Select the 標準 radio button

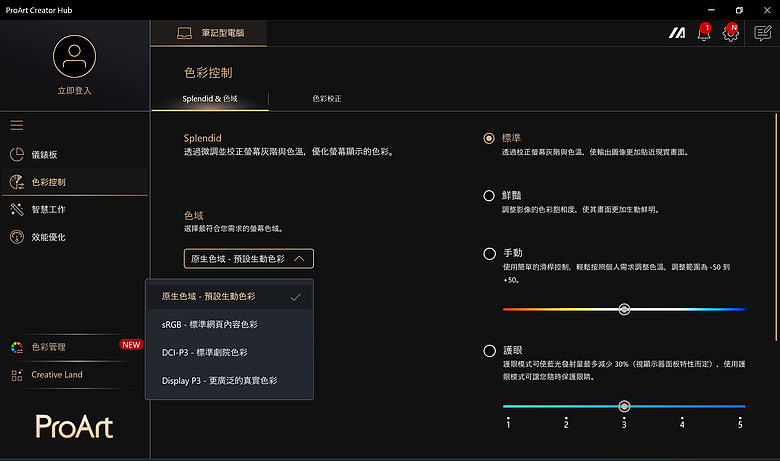coord(489,138)
